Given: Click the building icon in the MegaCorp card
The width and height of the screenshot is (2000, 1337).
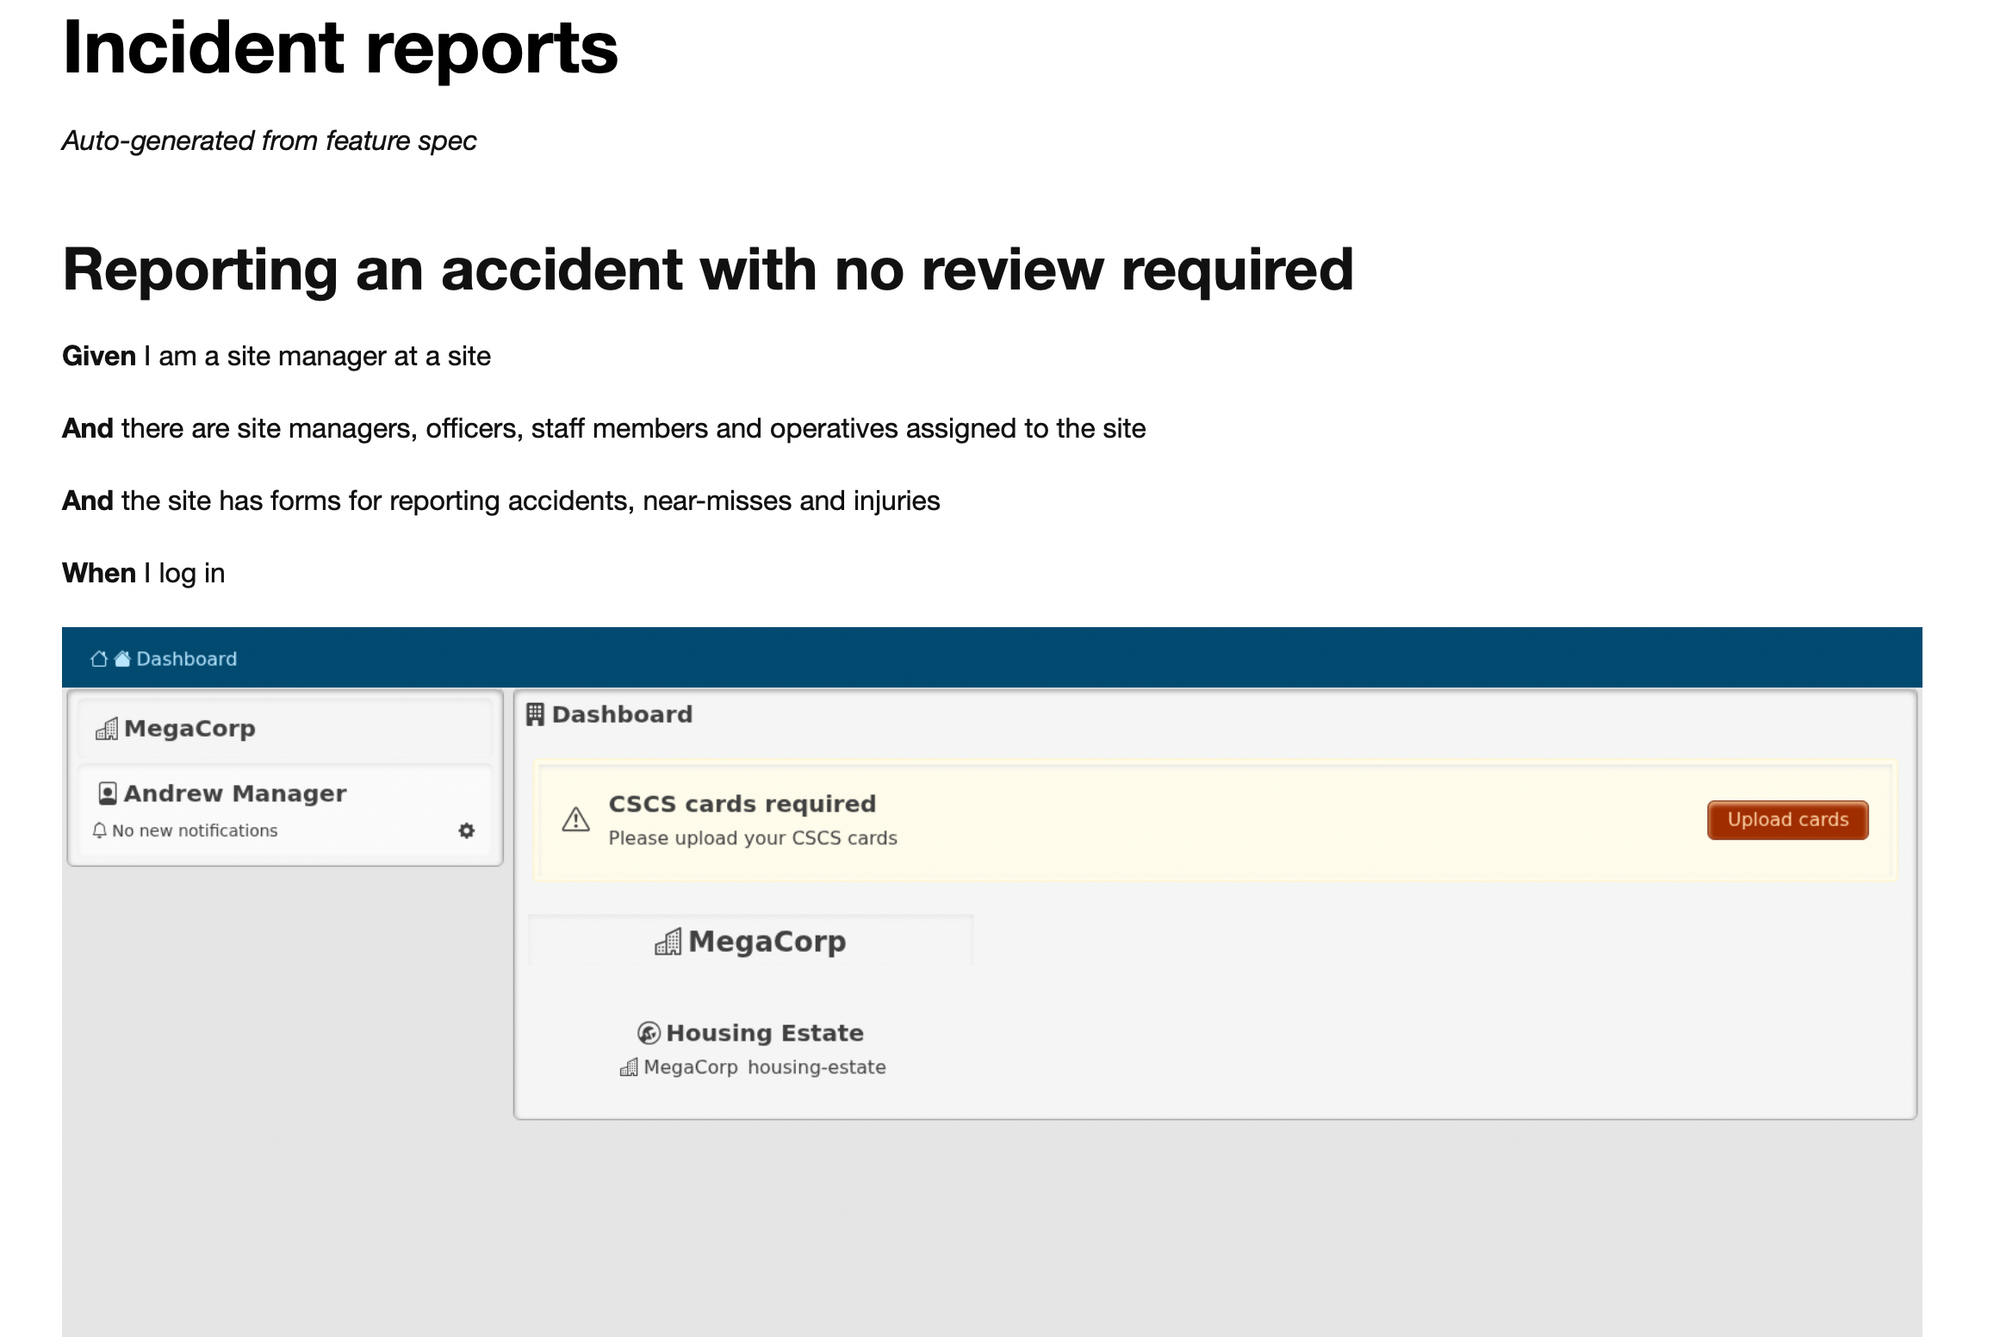Looking at the screenshot, I should [668, 941].
